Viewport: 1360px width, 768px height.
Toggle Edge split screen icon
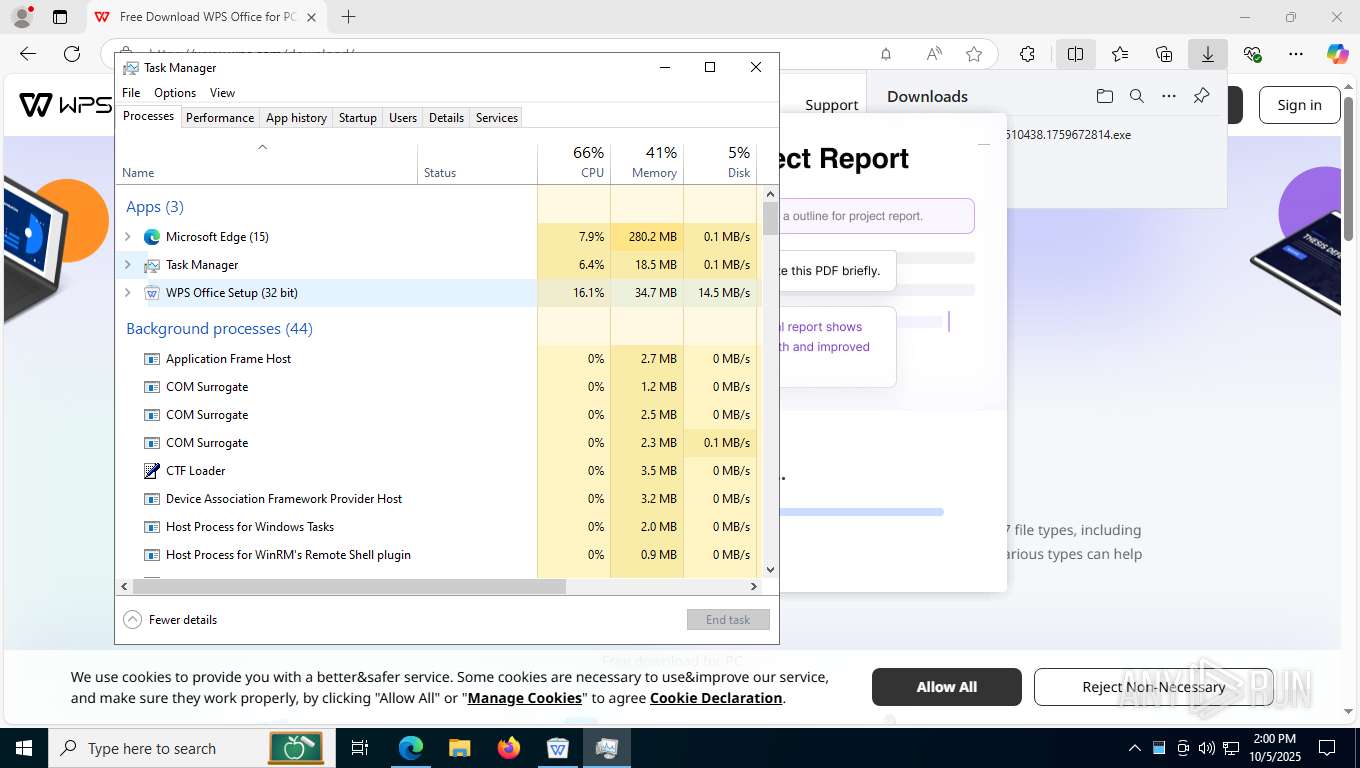1076,54
